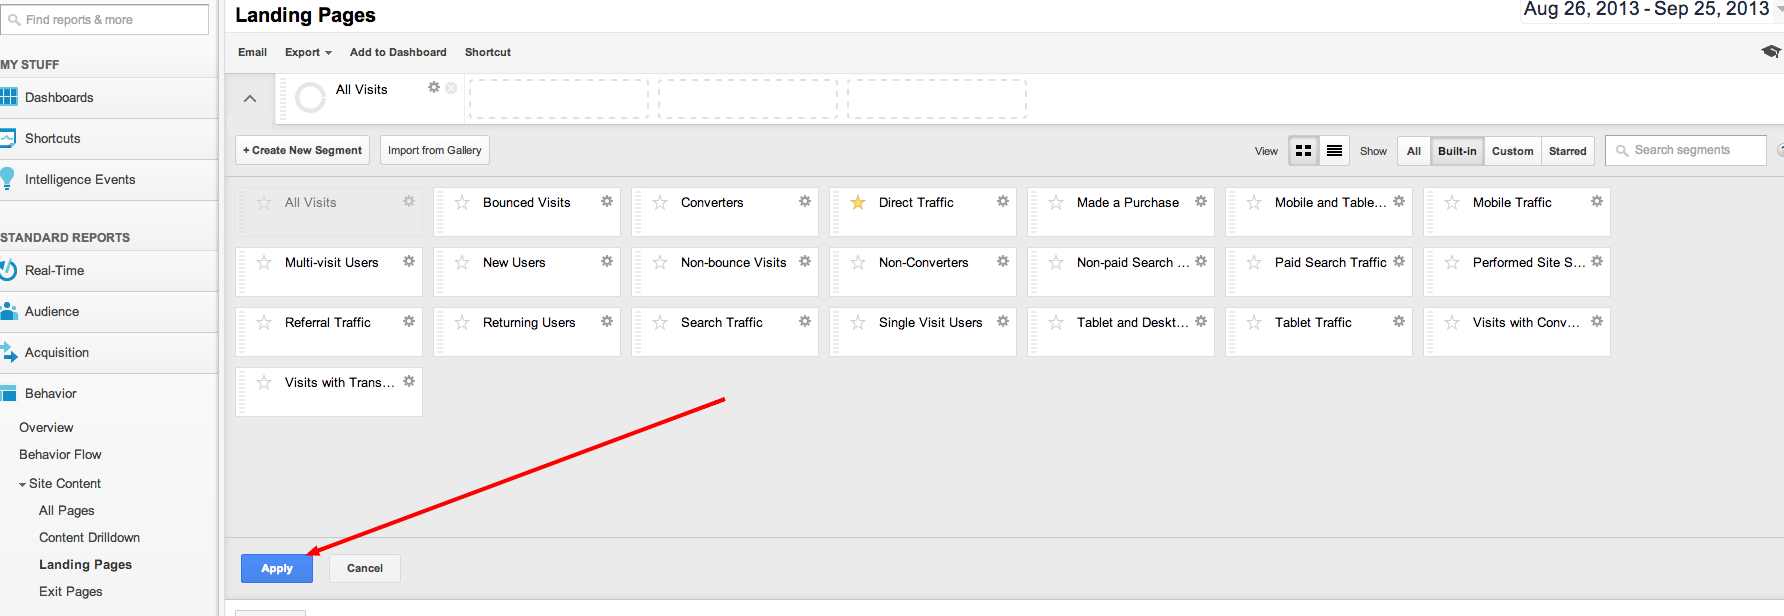Open gear options for Multi-visit Users

click(409, 261)
